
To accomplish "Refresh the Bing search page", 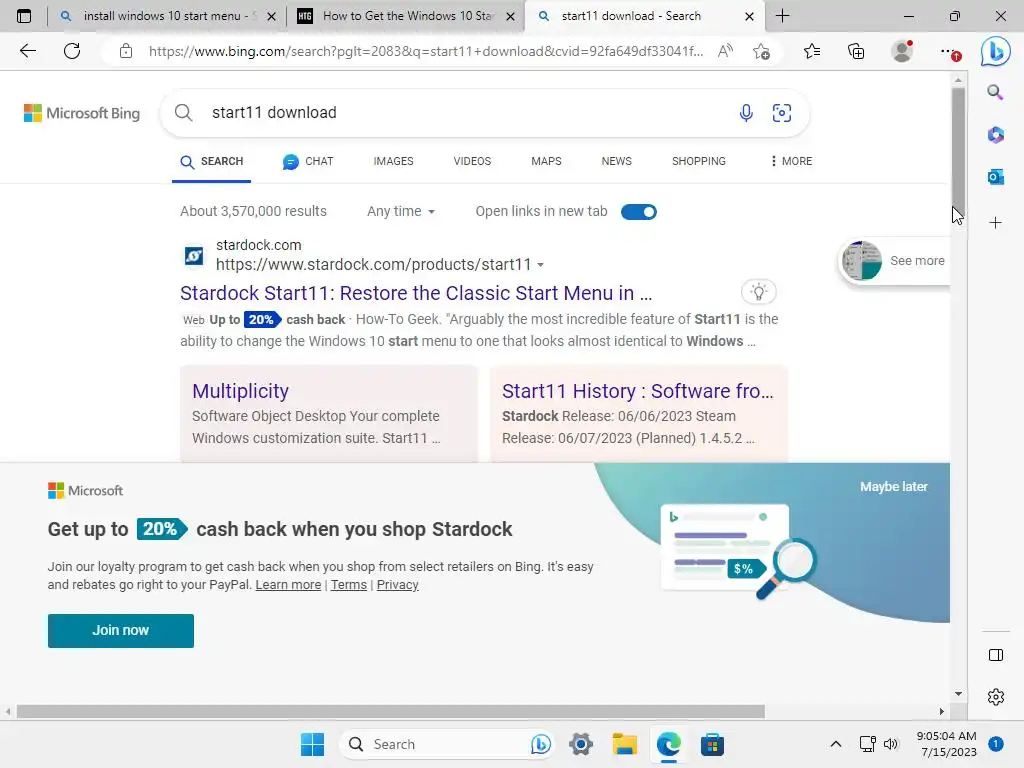I will pos(72,51).
